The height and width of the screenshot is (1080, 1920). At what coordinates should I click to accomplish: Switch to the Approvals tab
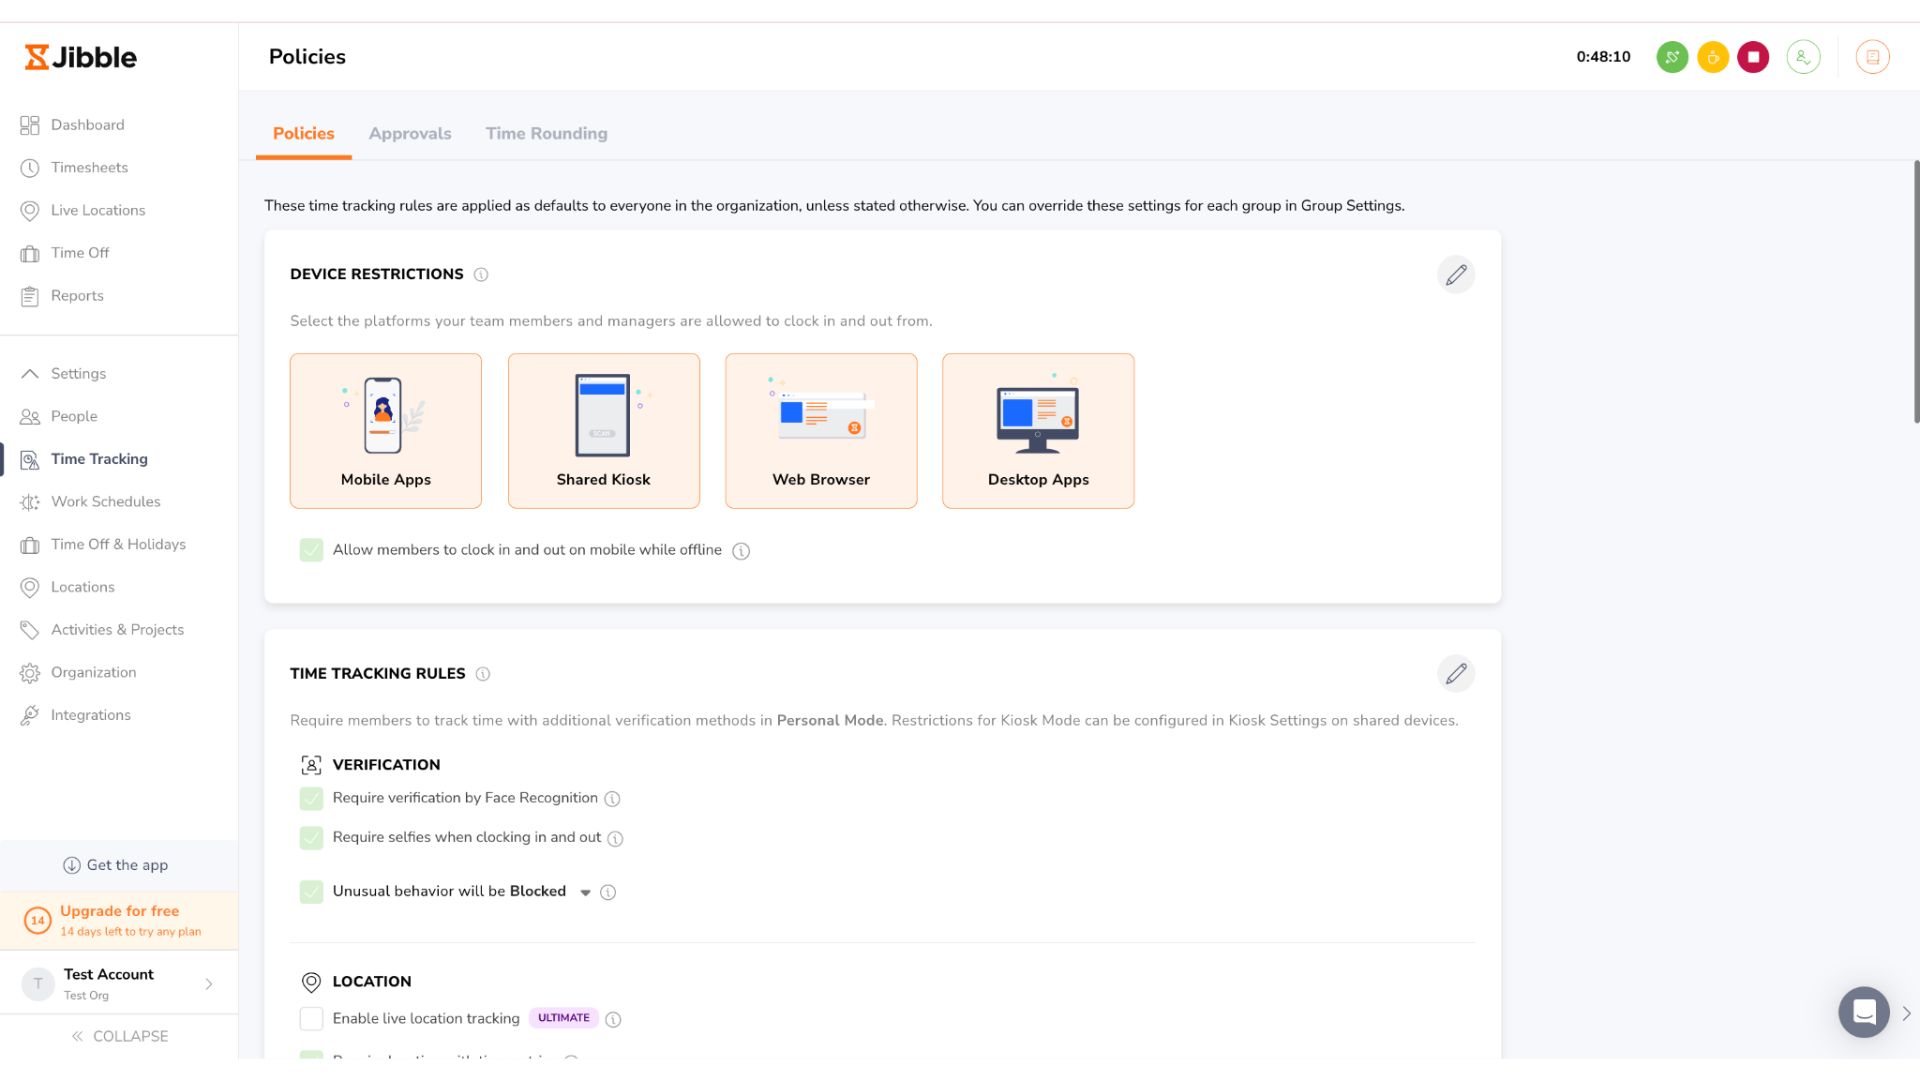pyautogui.click(x=410, y=133)
